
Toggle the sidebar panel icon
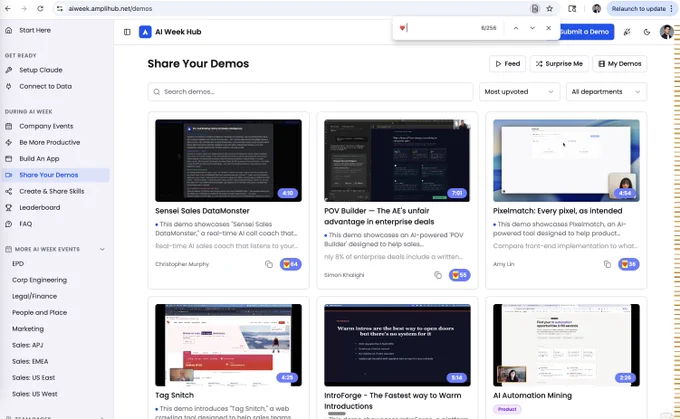click(x=127, y=32)
